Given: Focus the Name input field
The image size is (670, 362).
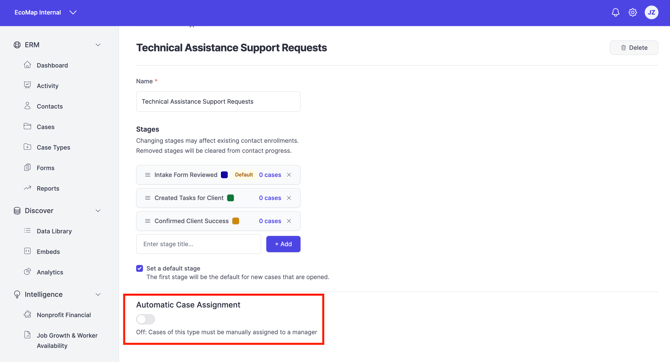Looking at the screenshot, I should click(218, 101).
